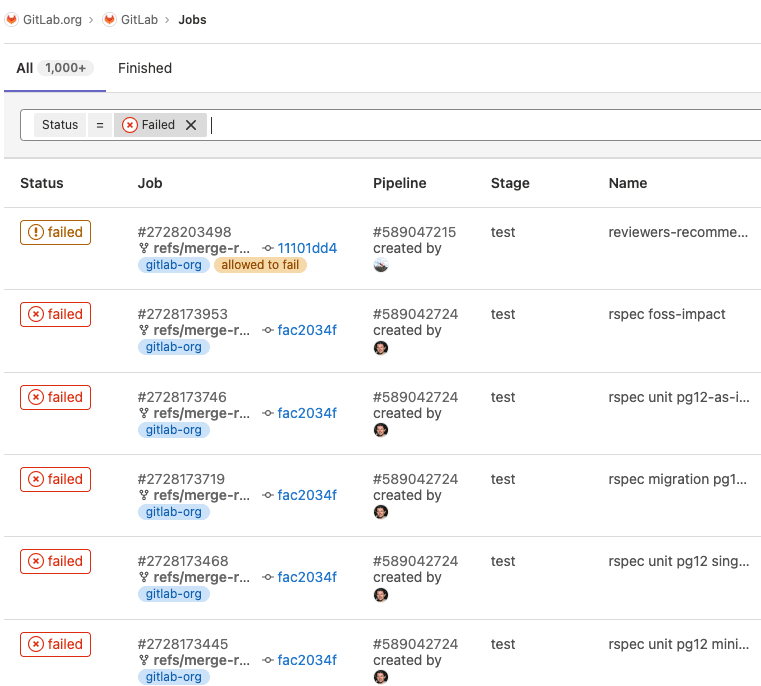The image size is (761, 686).
Task: Click the failed status icon for job #2728173719
Action: click(35, 479)
